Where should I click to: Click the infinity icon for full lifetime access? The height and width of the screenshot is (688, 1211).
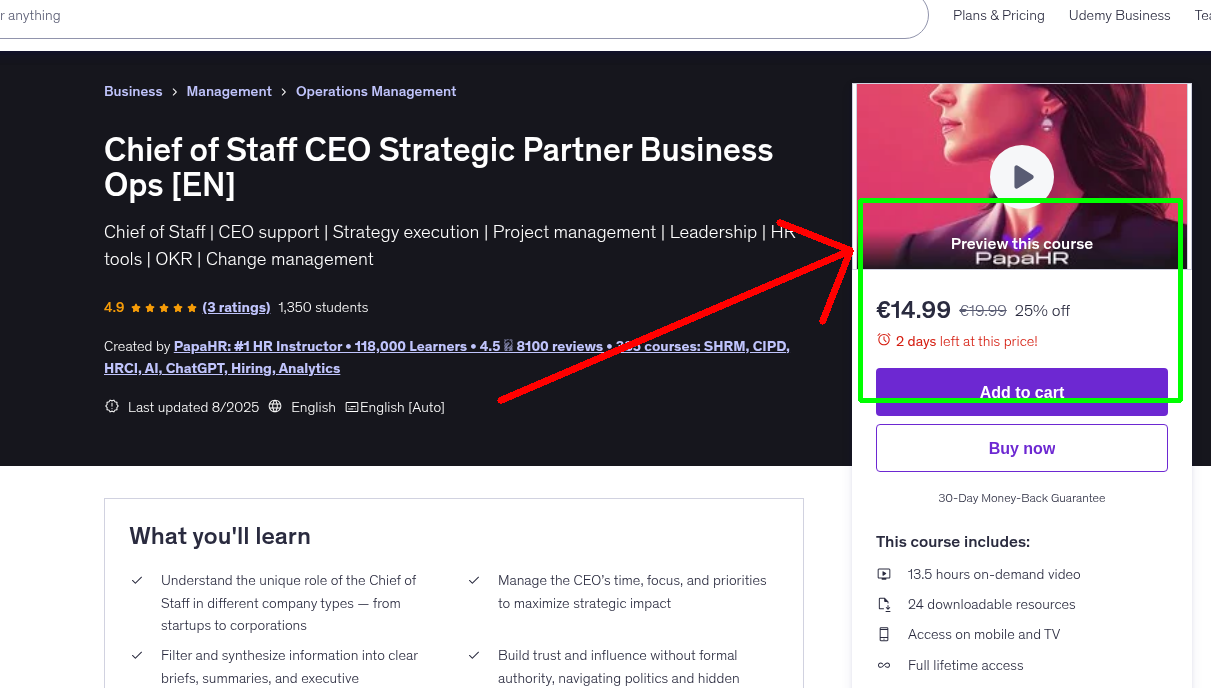pos(884,665)
